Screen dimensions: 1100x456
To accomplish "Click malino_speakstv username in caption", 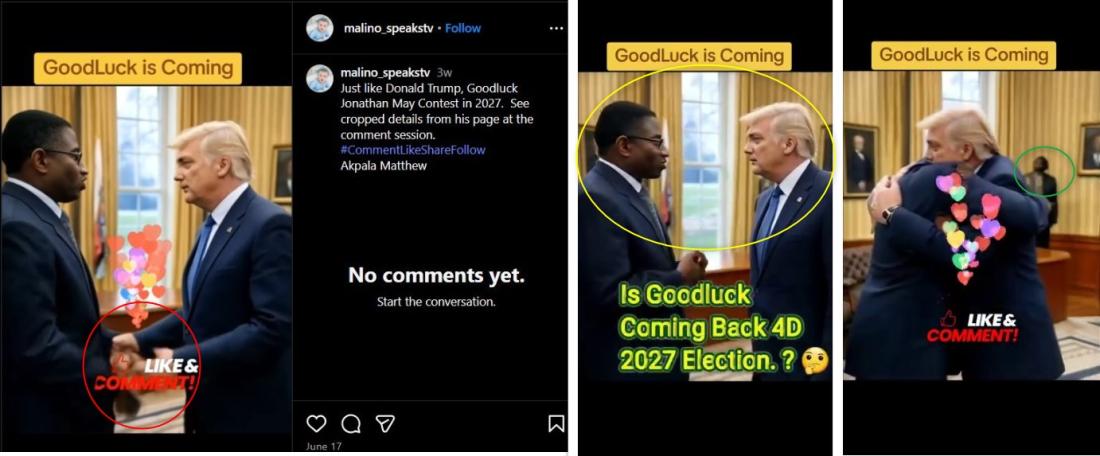I will click(x=385, y=72).
